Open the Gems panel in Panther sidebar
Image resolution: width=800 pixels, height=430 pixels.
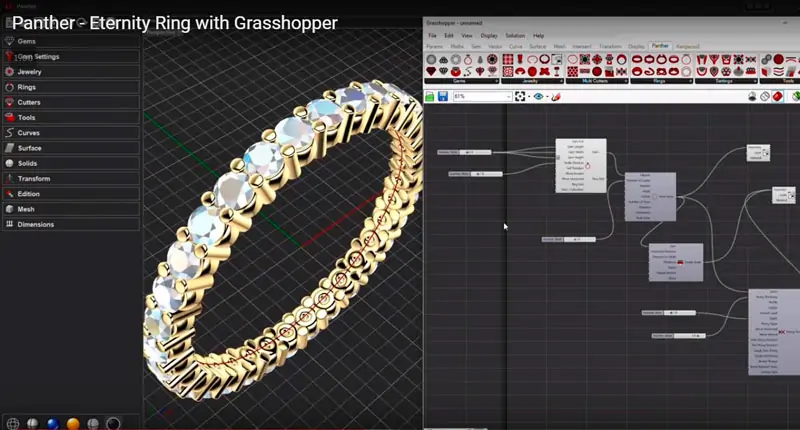click(71, 41)
